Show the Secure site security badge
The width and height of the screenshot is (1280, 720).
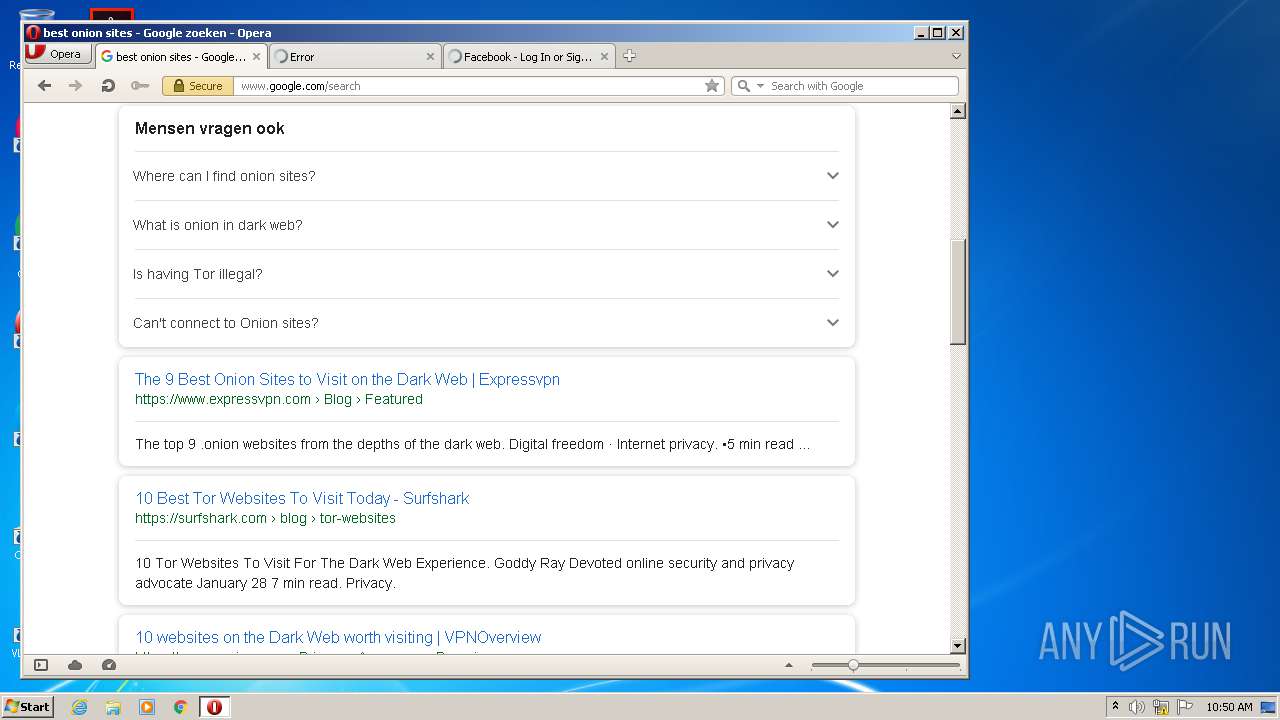198,86
